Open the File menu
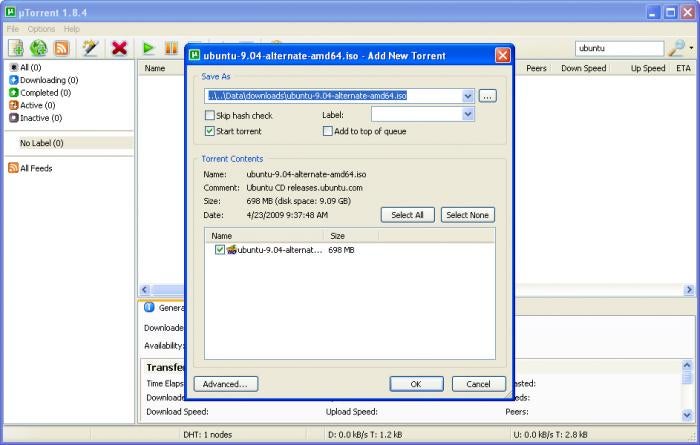The width and height of the screenshot is (700, 445). pos(12,29)
